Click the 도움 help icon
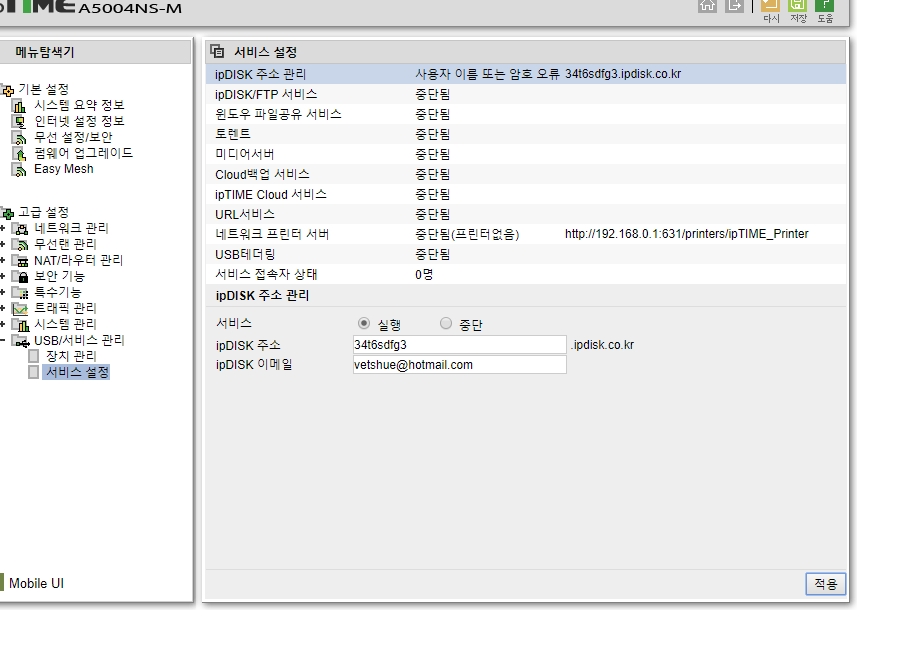The width and height of the screenshot is (914, 646). pos(825,5)
